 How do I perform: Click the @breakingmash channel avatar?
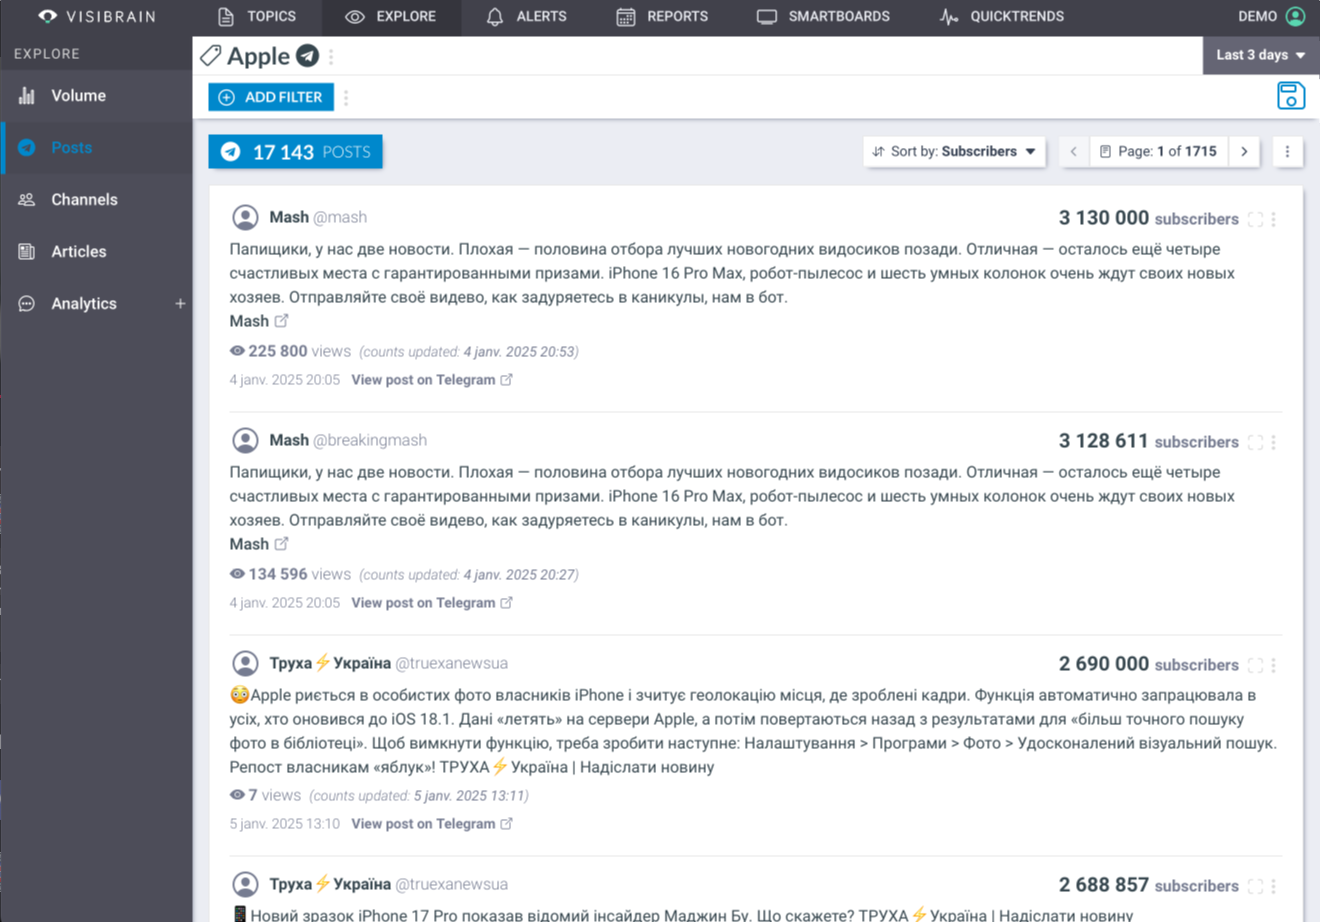245,440
